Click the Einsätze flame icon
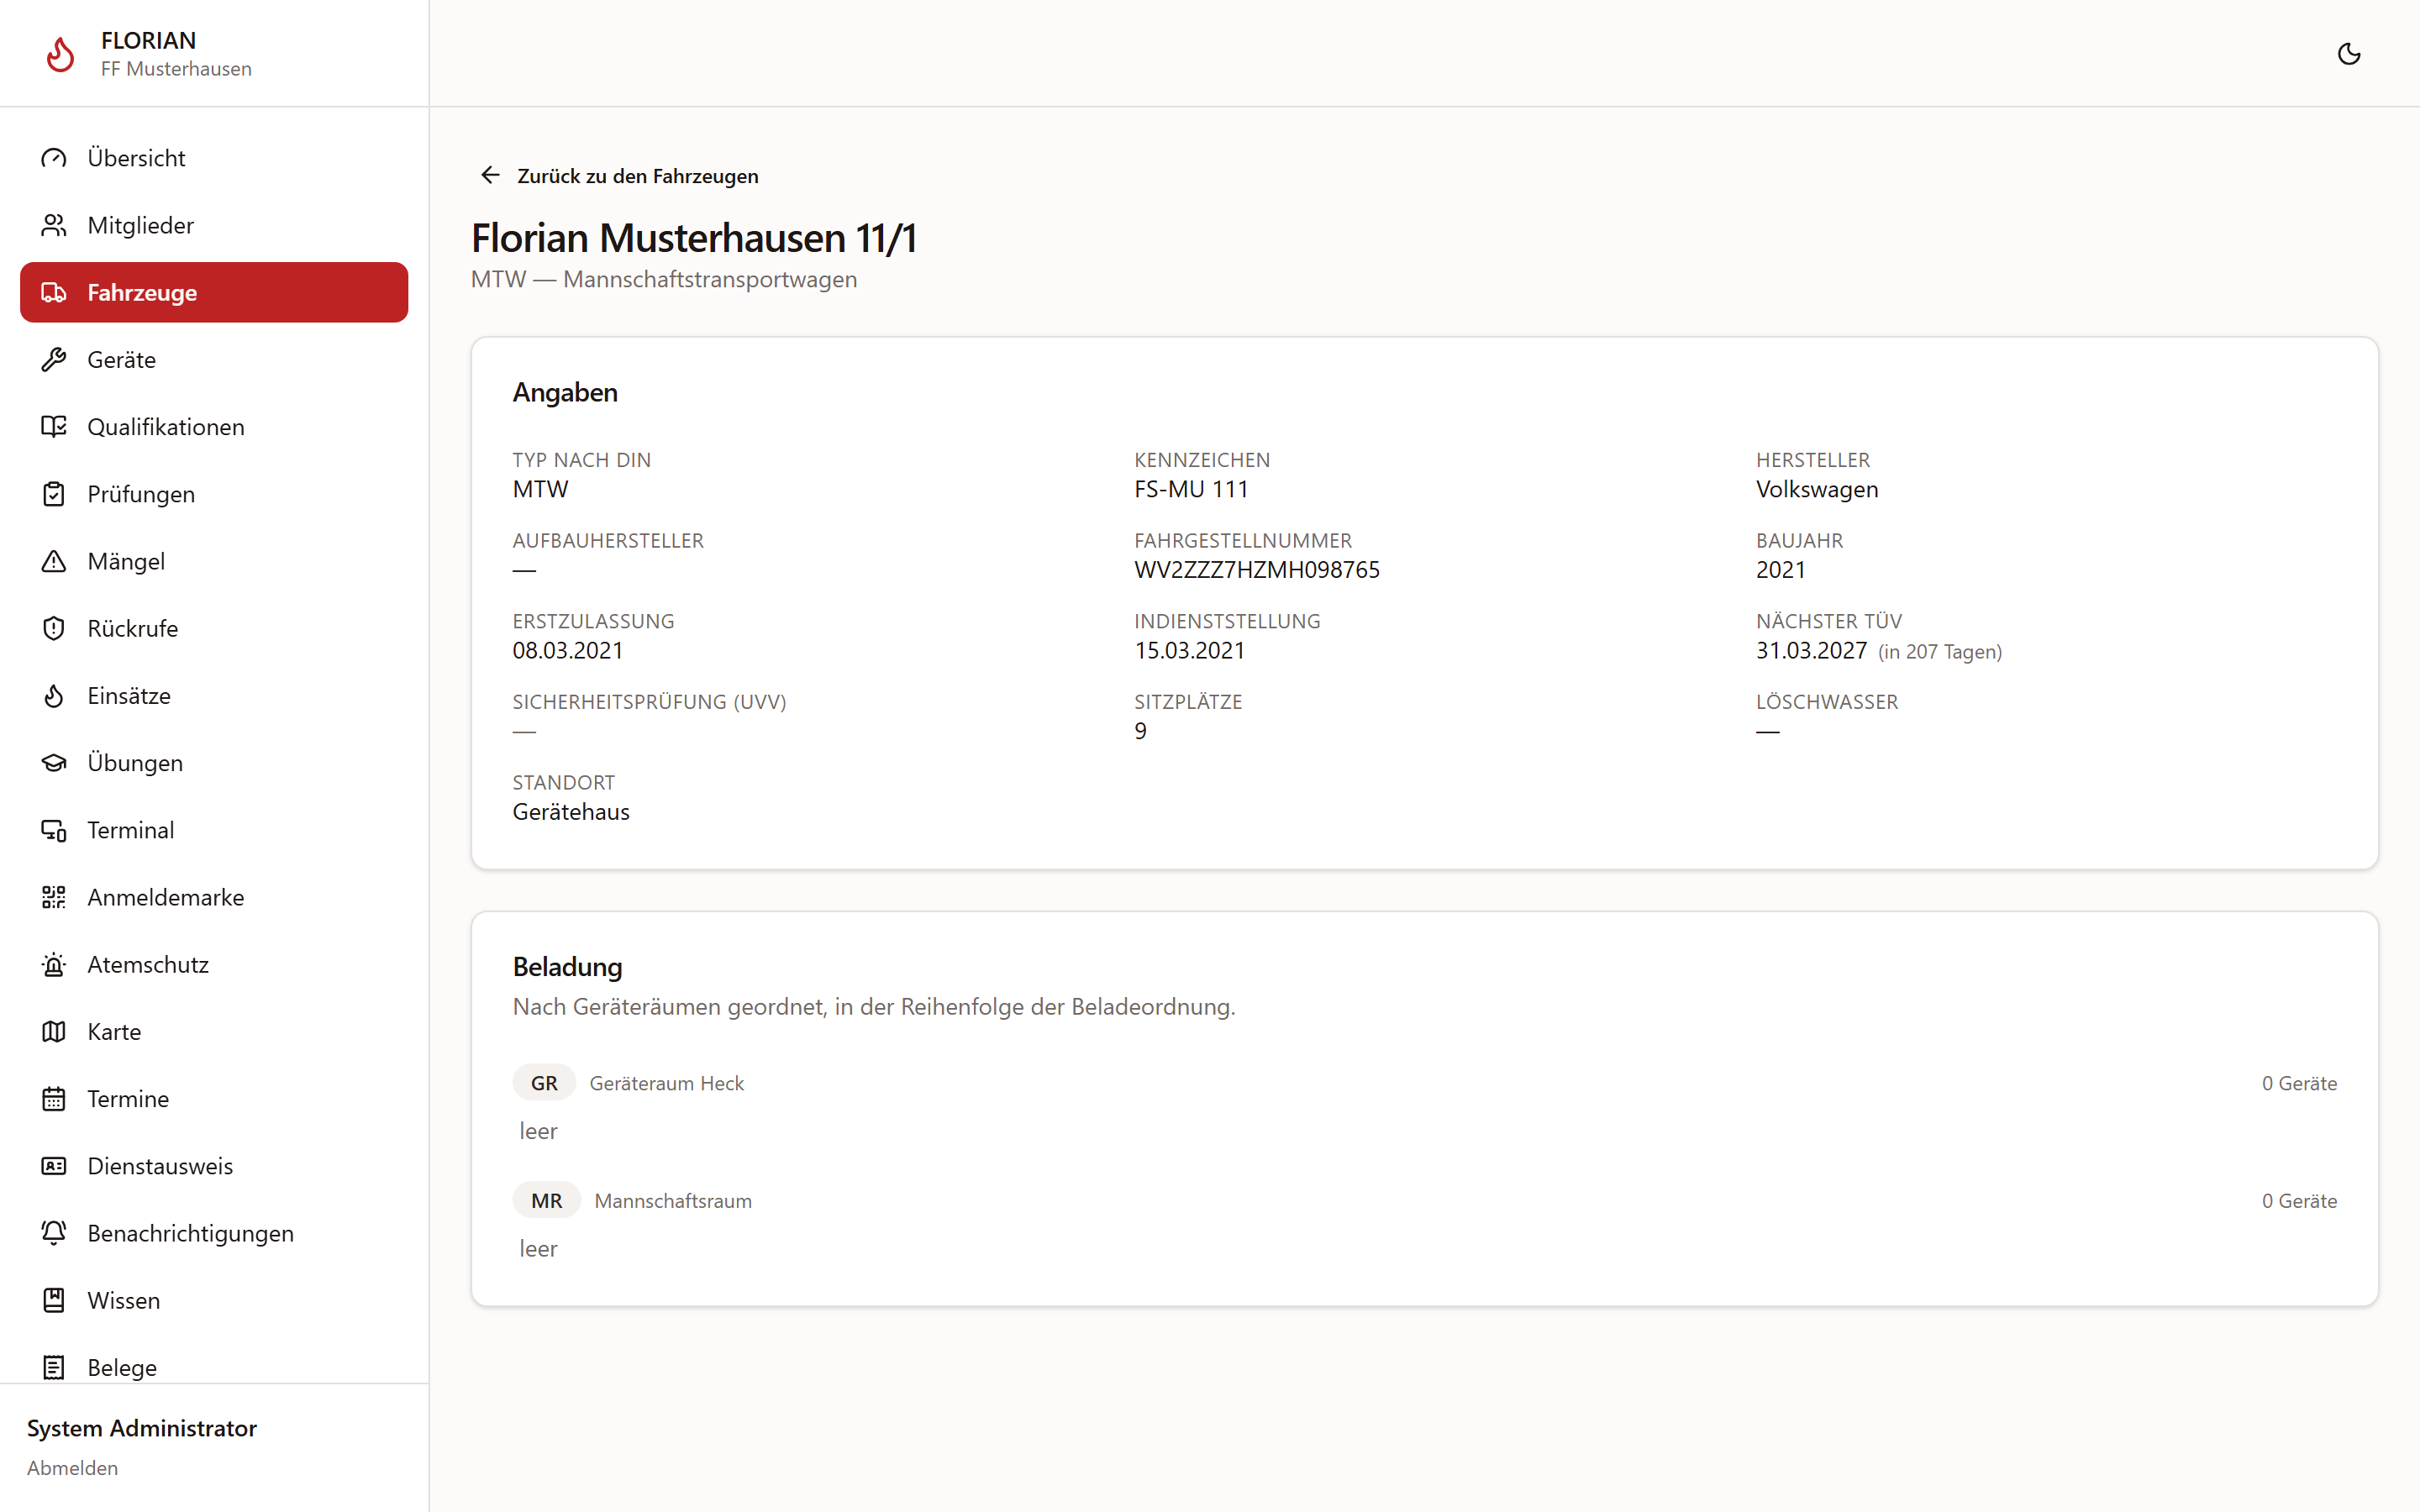 [x=54, y=695]
